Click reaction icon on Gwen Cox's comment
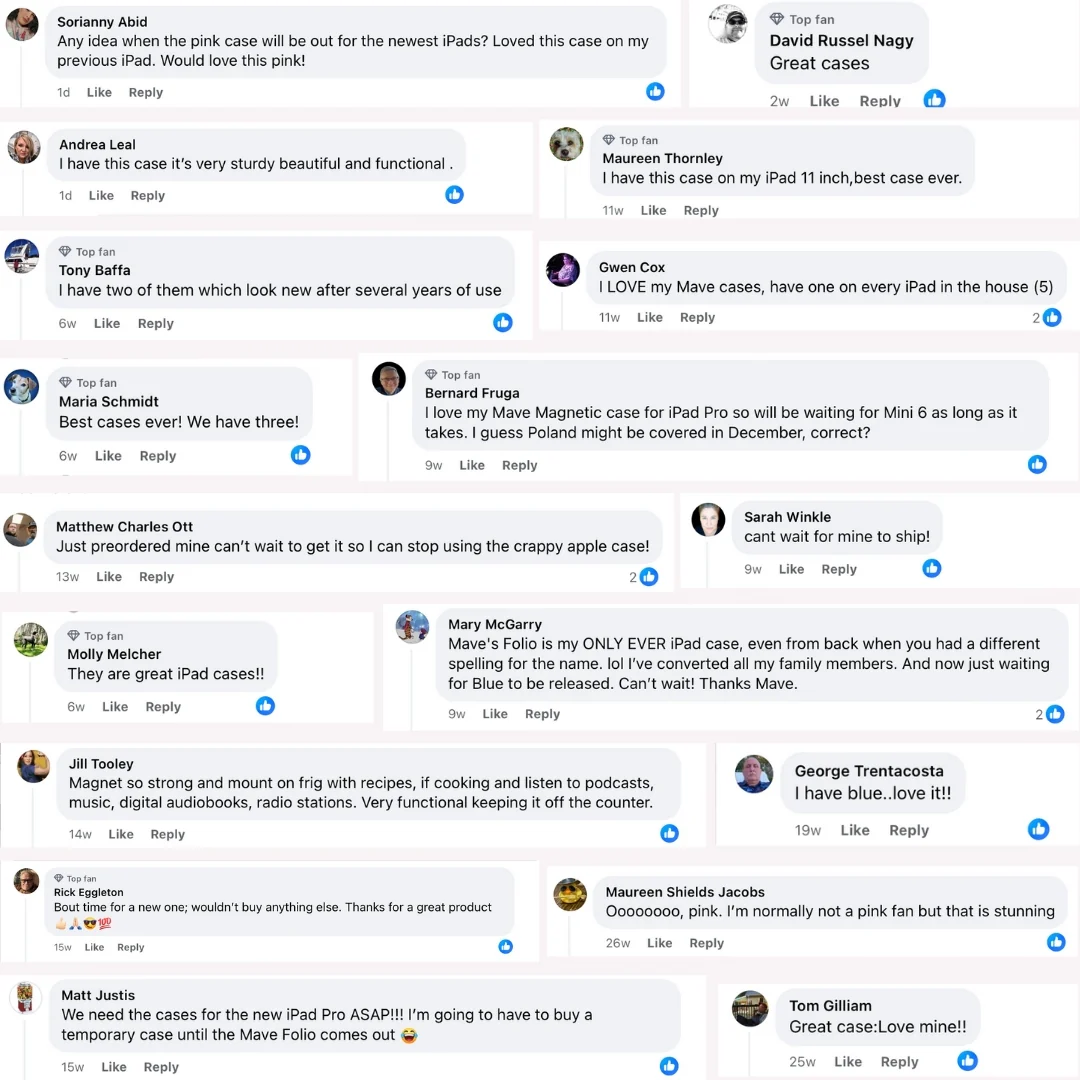Viewport: 1080px width, 1080px height. 1051,317
